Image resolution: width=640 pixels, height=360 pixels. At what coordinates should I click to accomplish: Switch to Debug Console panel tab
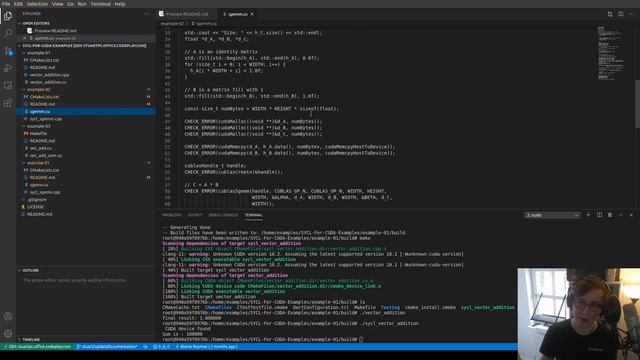click(x=223, y=215)
